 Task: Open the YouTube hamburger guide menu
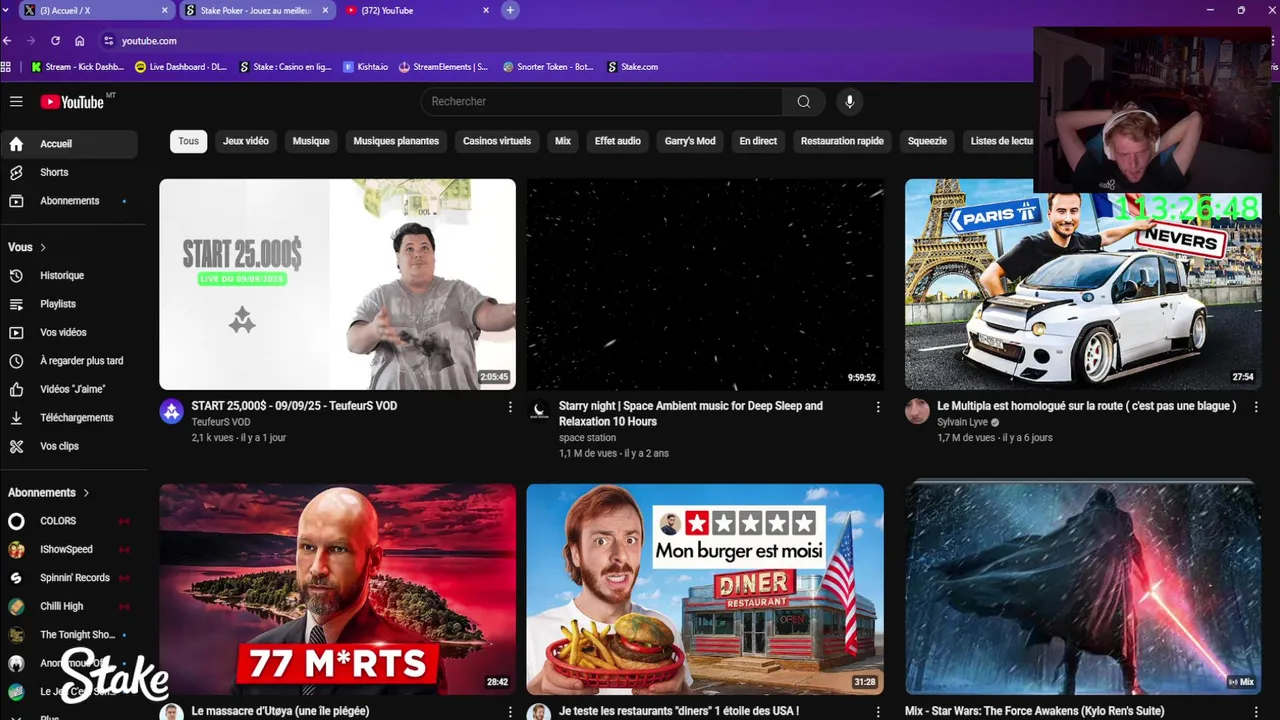click(x=16, y=101)
